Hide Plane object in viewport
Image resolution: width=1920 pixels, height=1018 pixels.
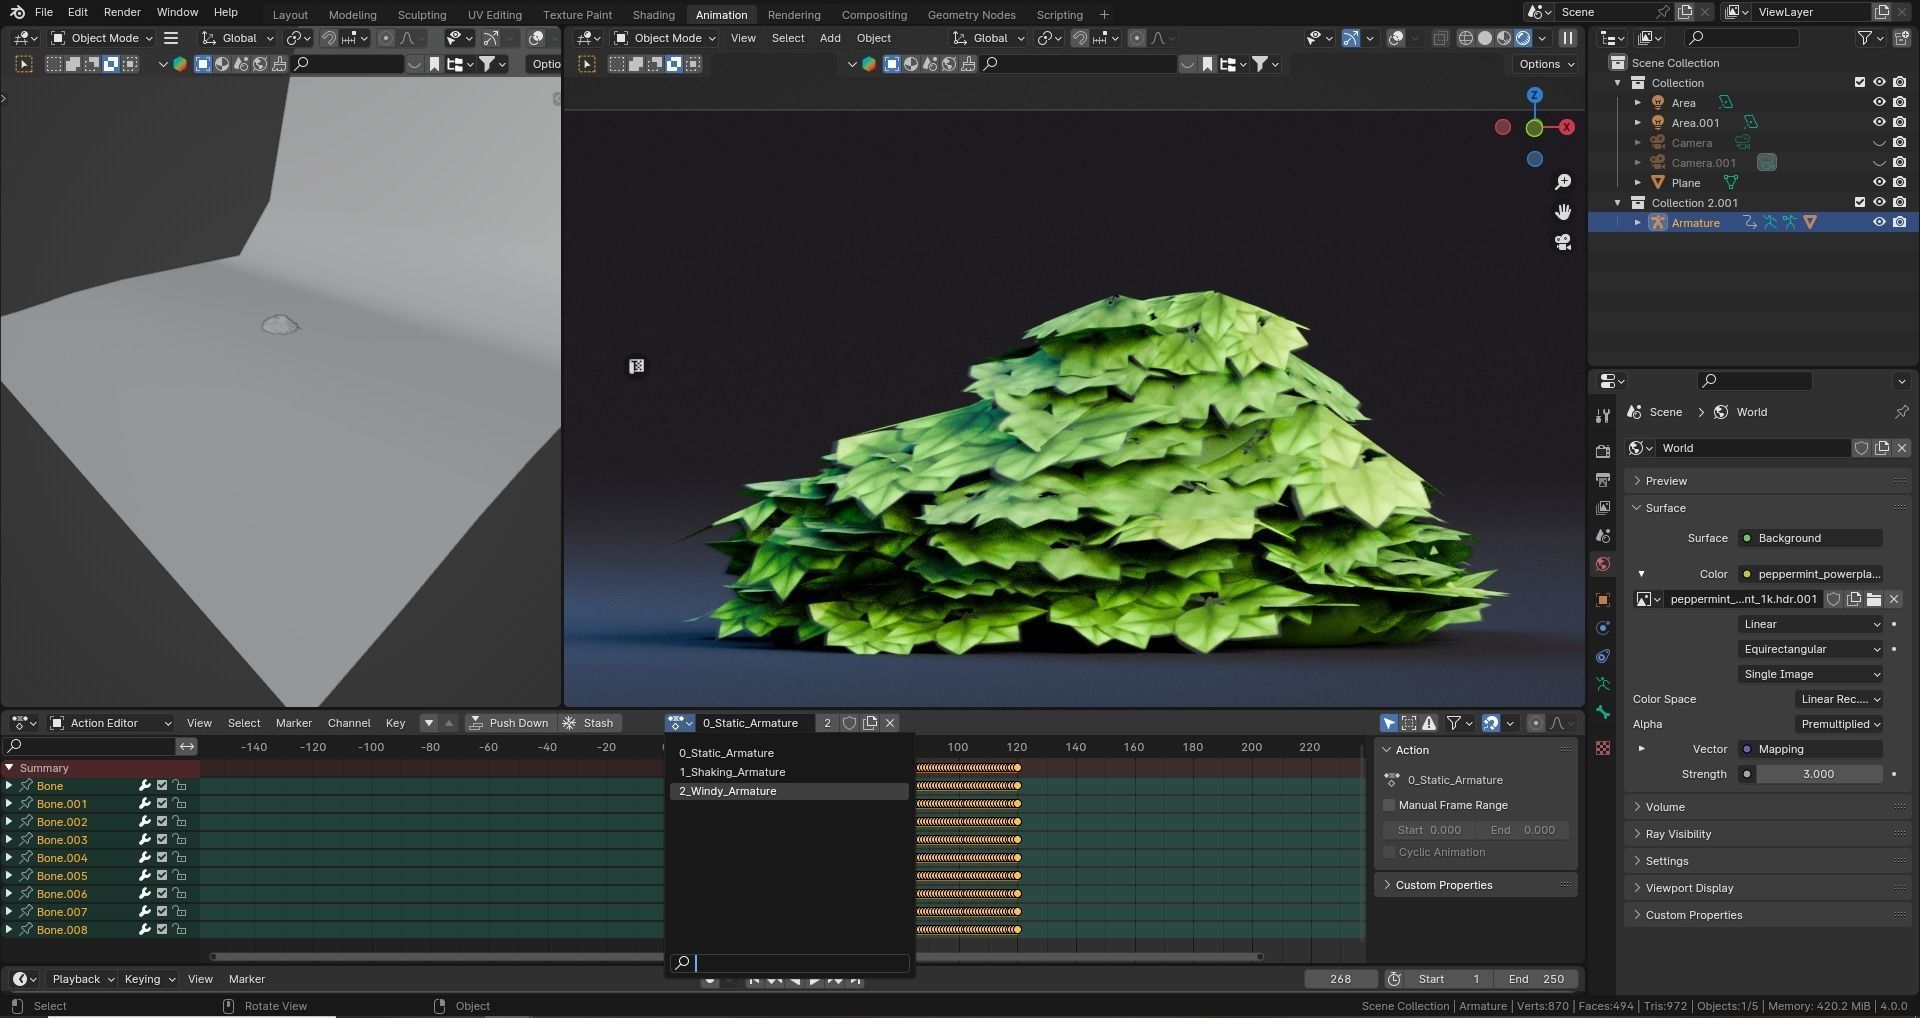(x=1879, y=182)
